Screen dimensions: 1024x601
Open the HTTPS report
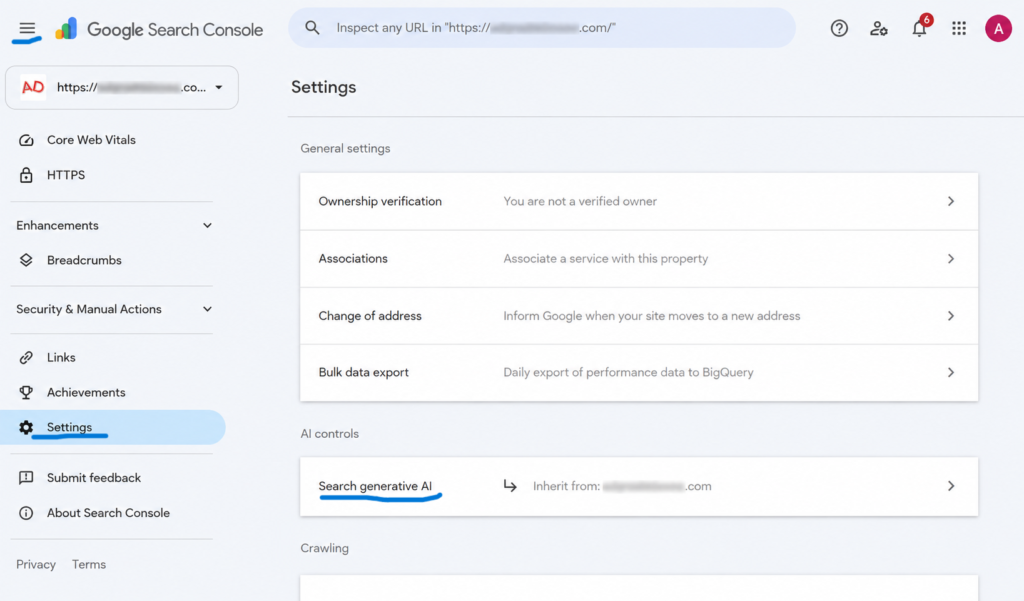66,175
